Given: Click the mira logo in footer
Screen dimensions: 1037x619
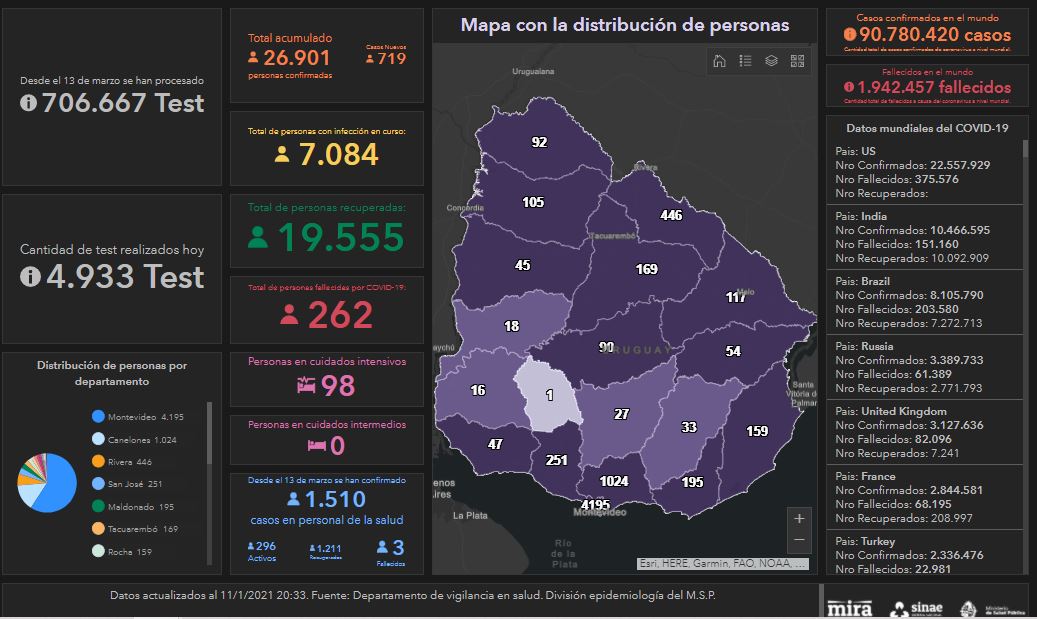Looking at the screenshot, I should pos(850,608).
